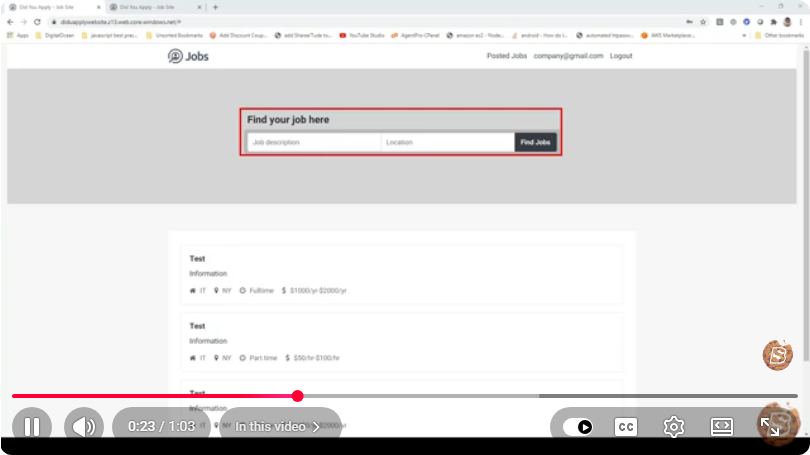This screenshot has width=810, height=455.
Task: Expand hidden bookmarks overflow arrow
Action: [x=744, y=36]
